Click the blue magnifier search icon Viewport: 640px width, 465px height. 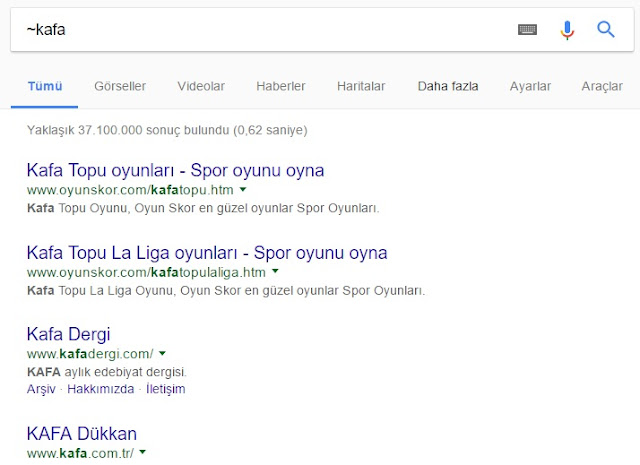[x=606, y=29]
